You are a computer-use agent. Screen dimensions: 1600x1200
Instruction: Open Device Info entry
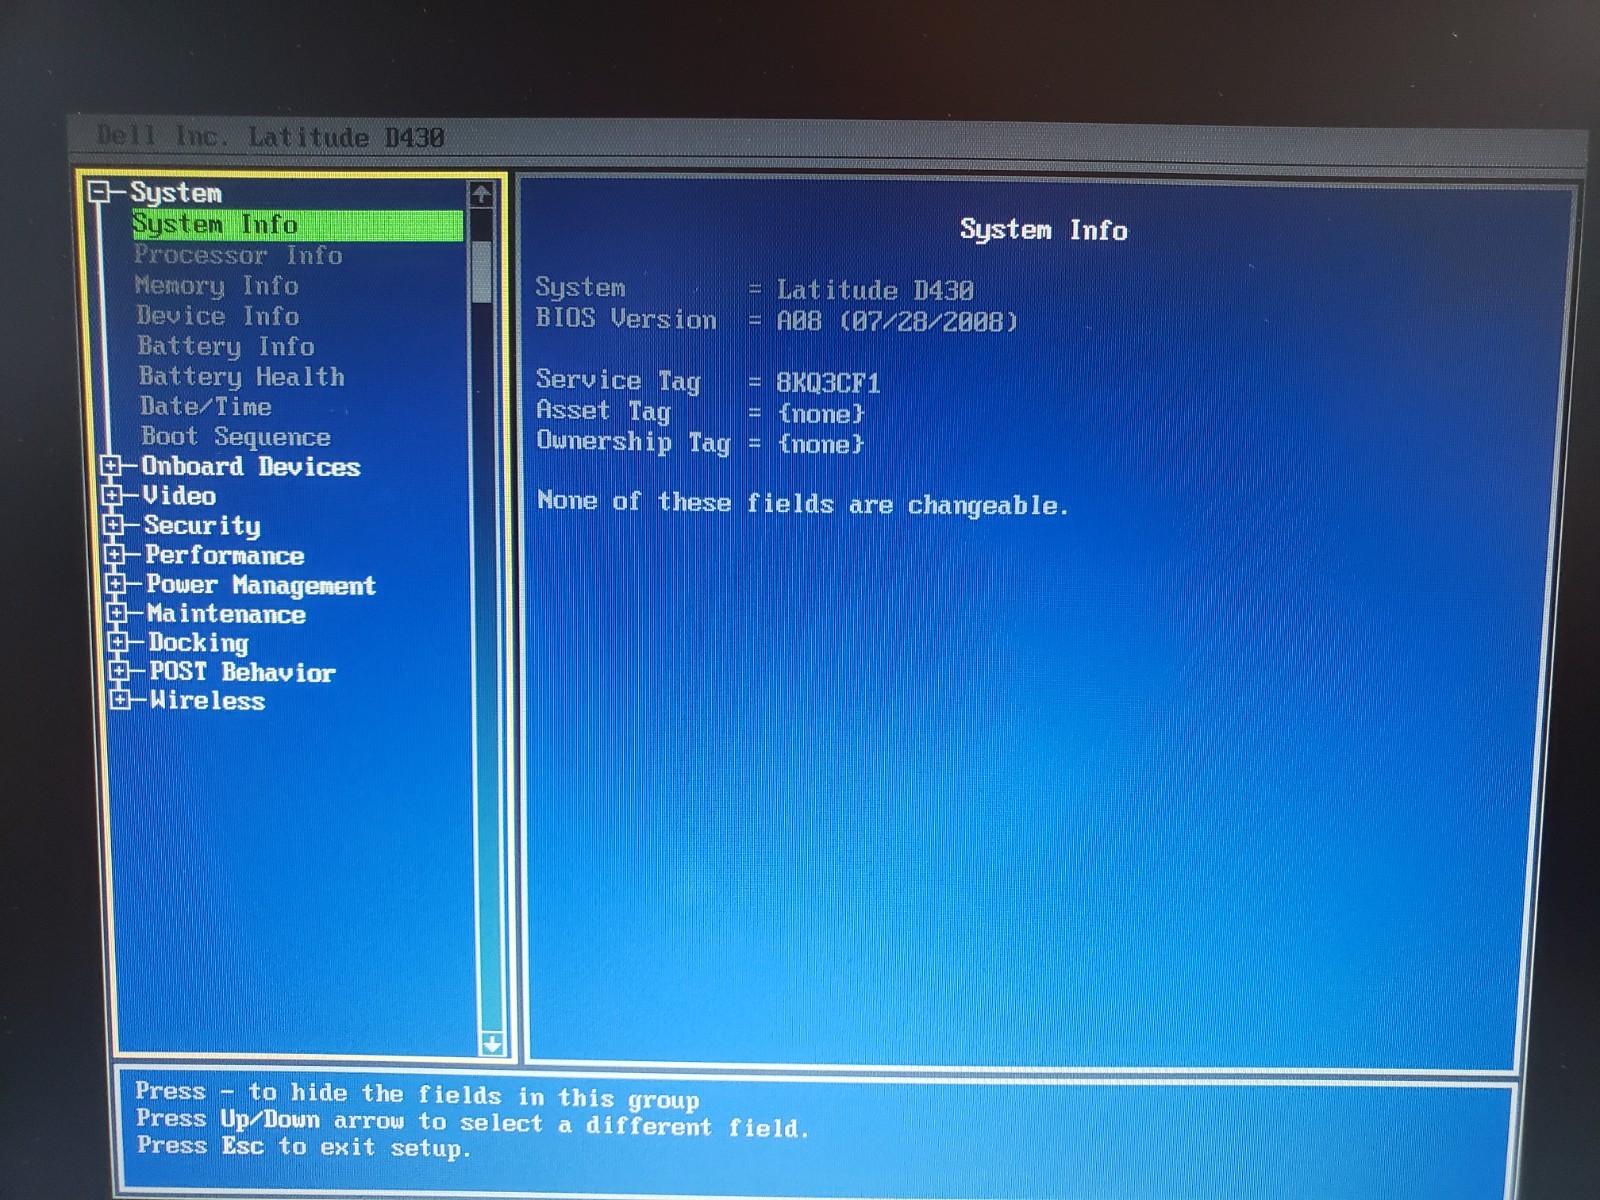218,316
